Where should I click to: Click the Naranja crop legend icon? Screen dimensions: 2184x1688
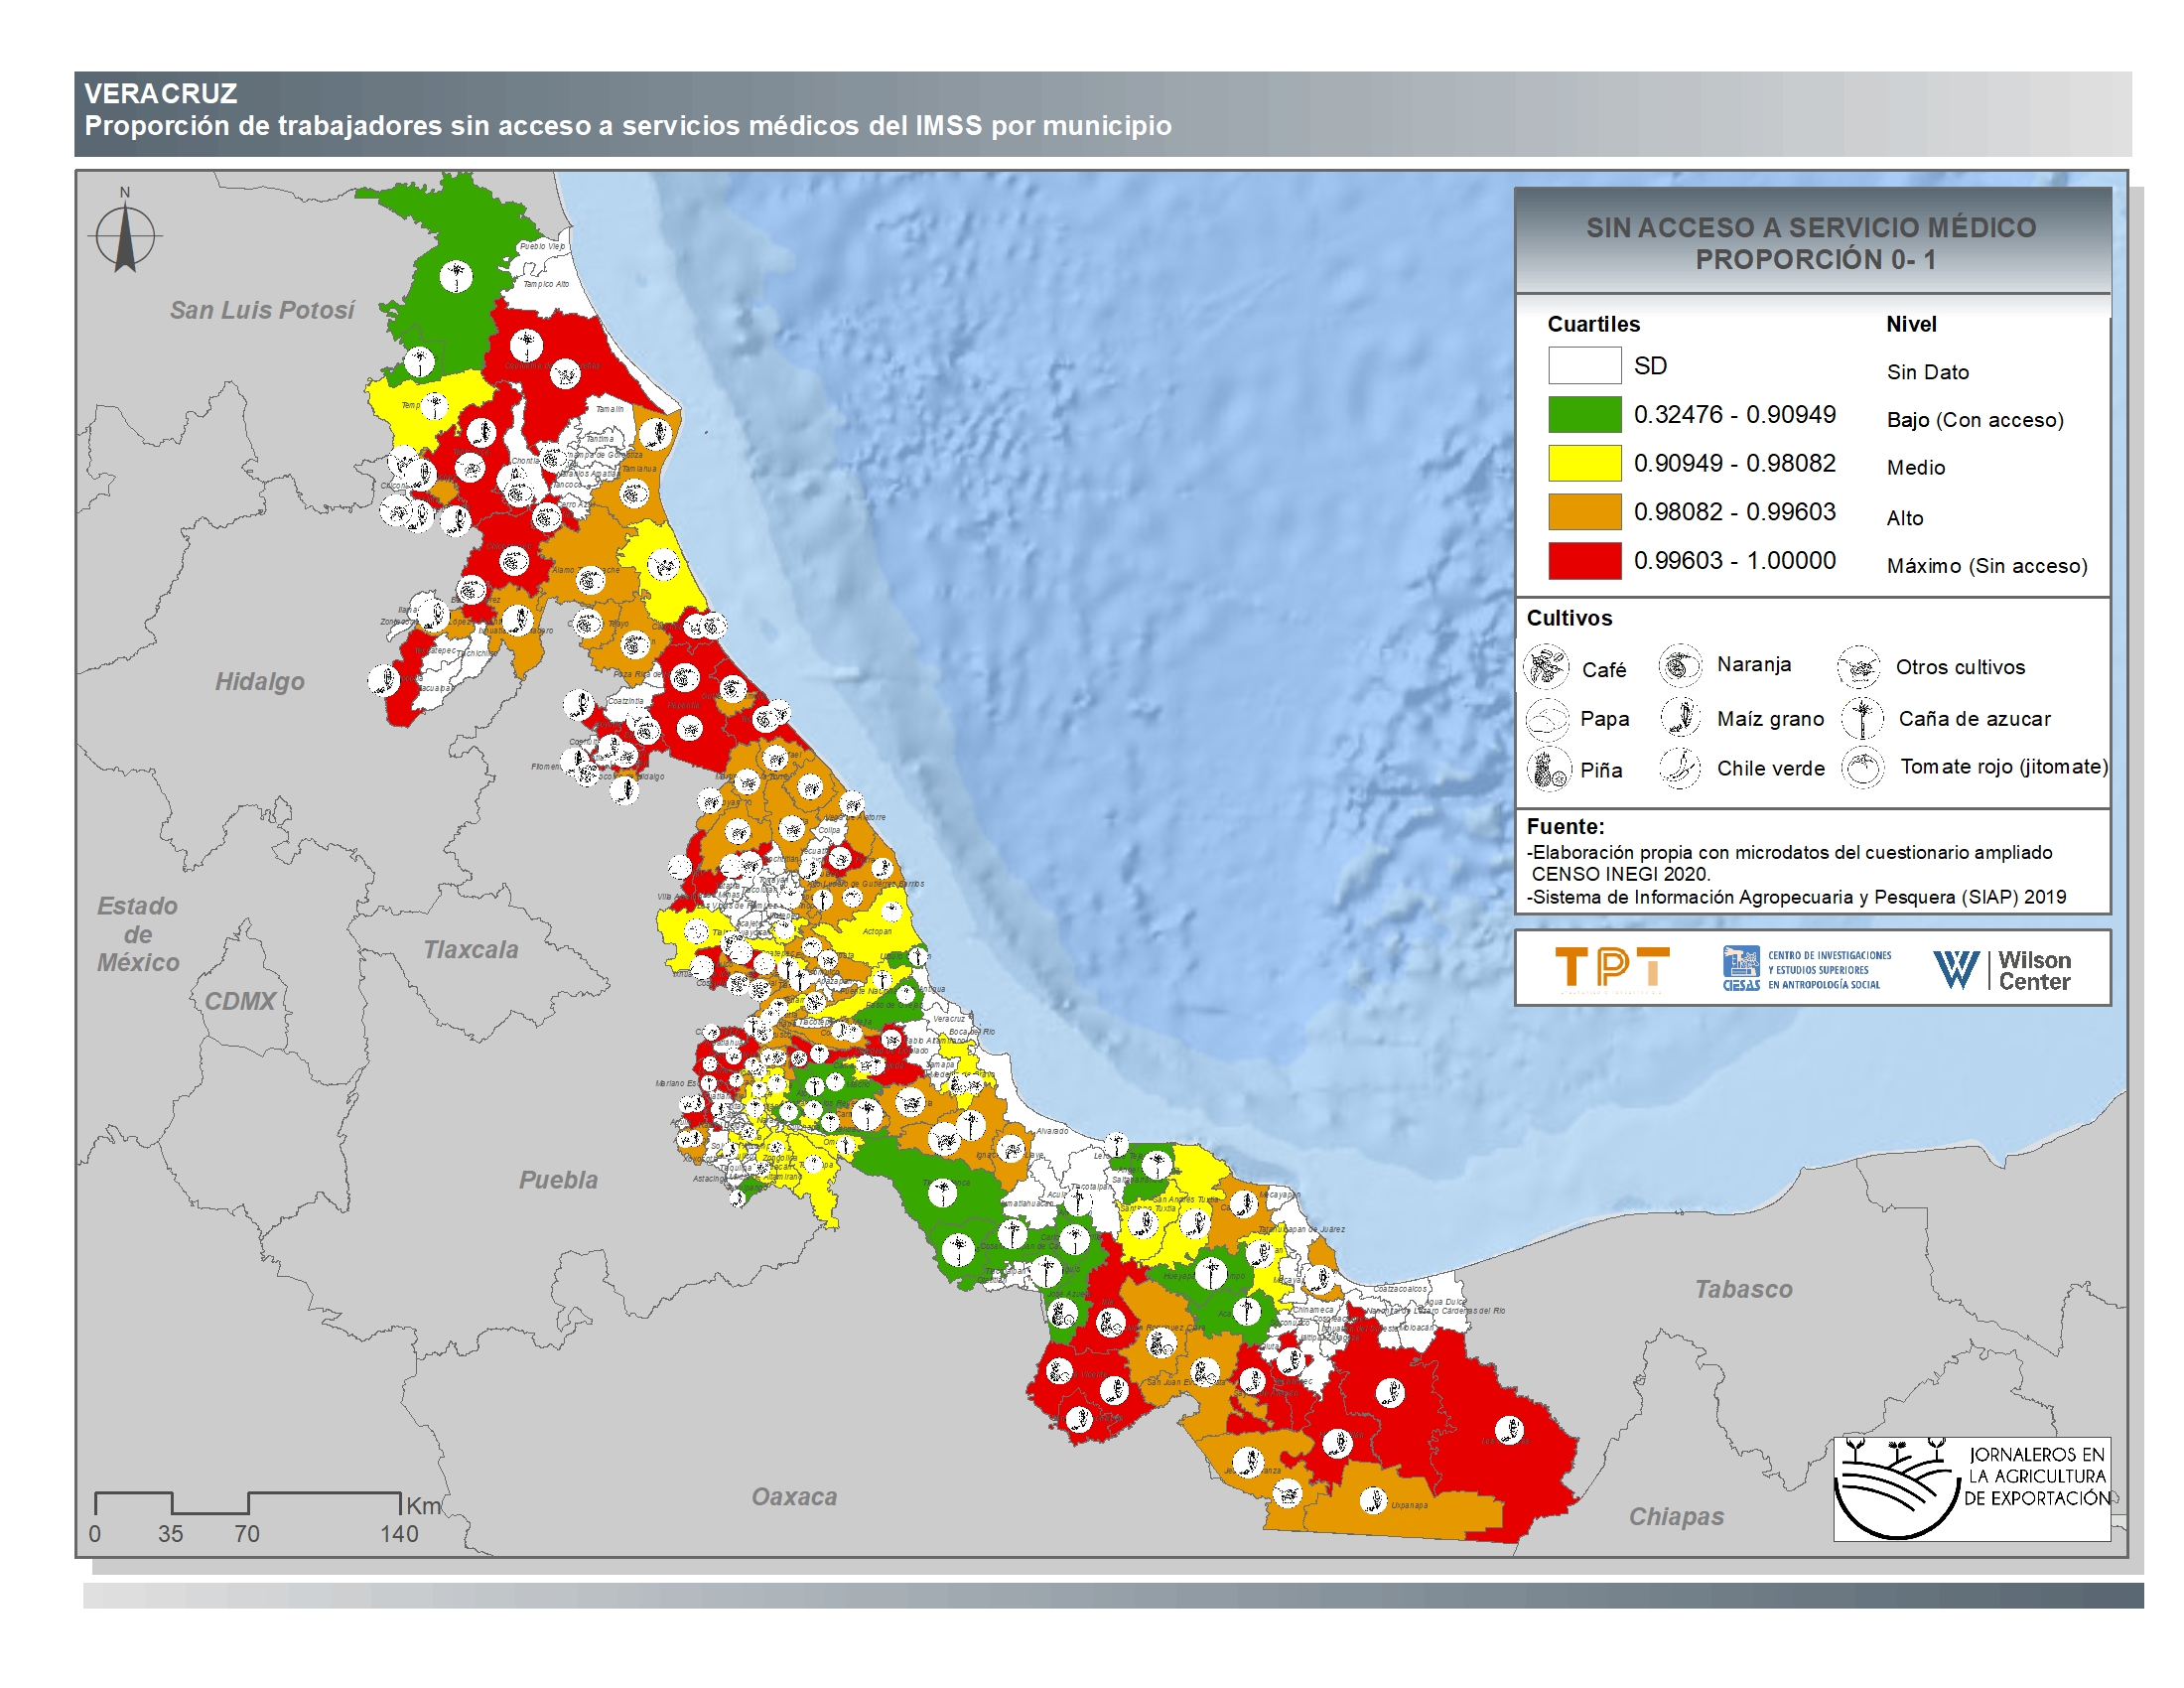[x=1680, y=665]
